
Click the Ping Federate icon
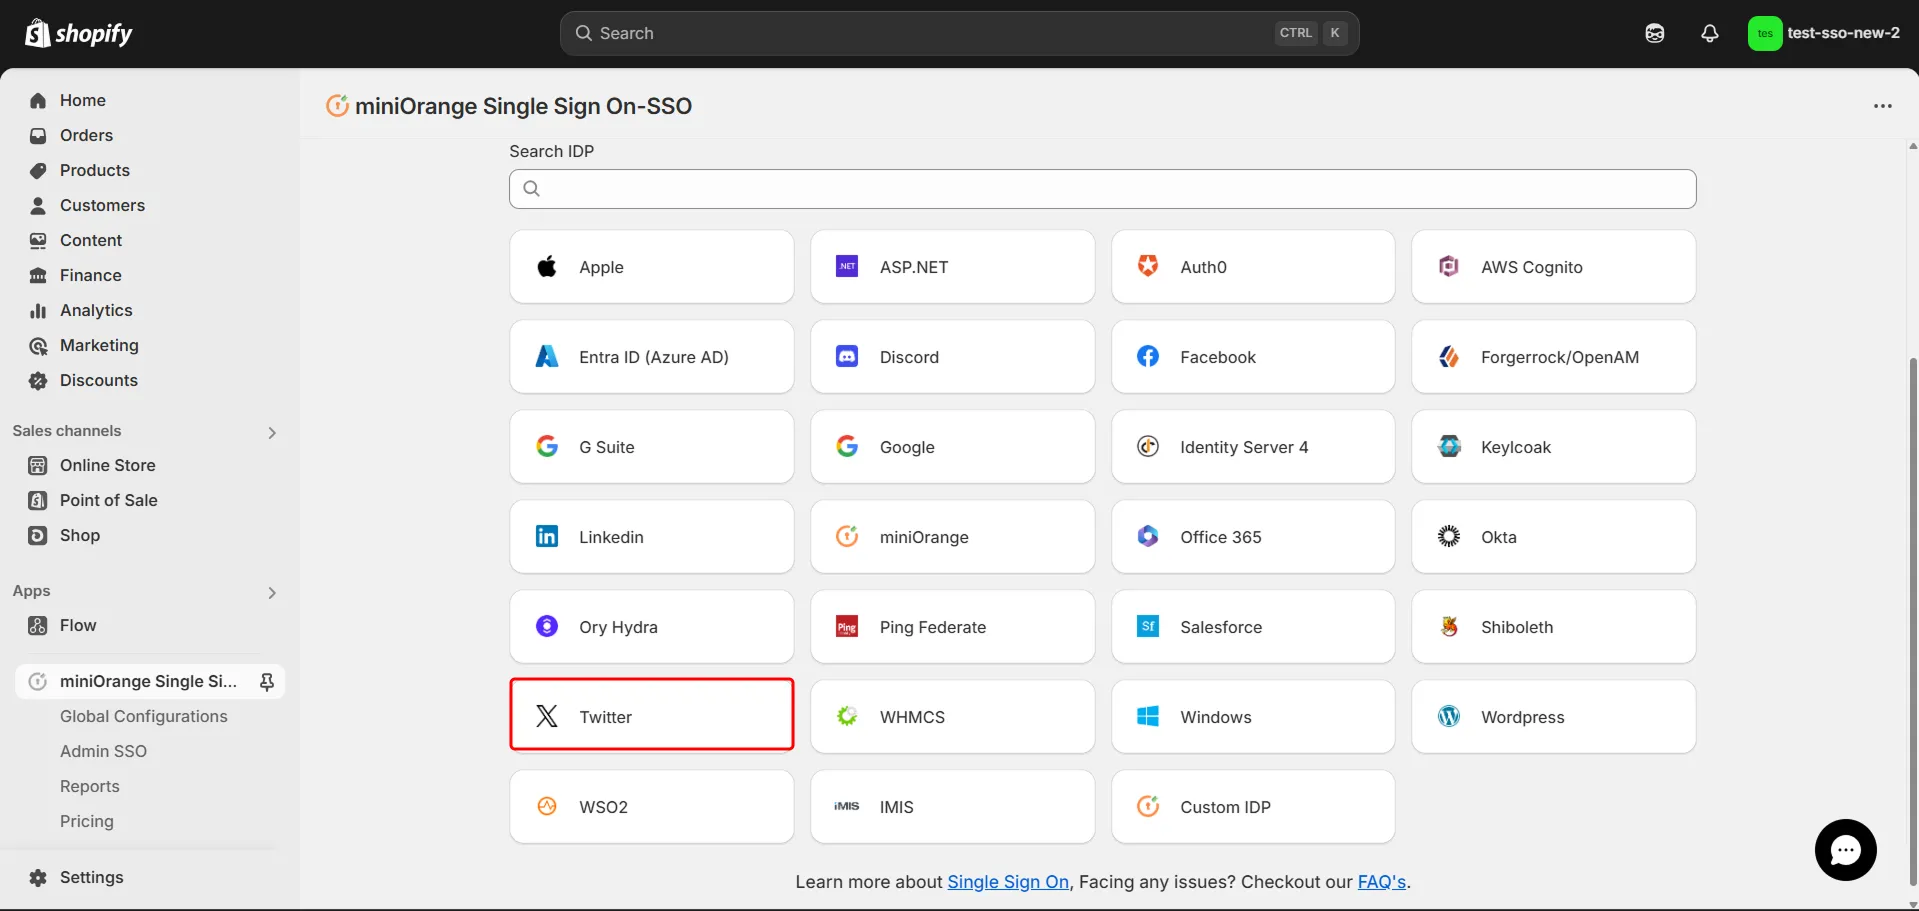tap(847, 627)
